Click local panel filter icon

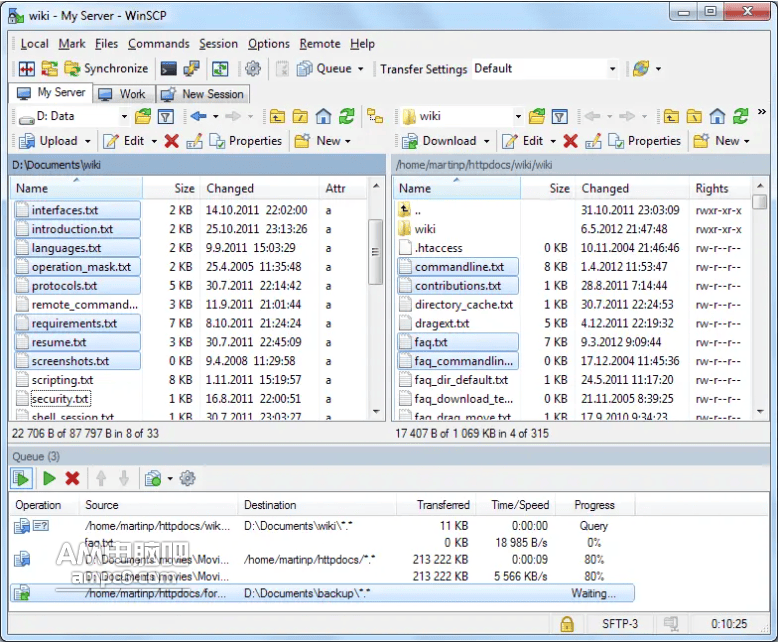166,117
